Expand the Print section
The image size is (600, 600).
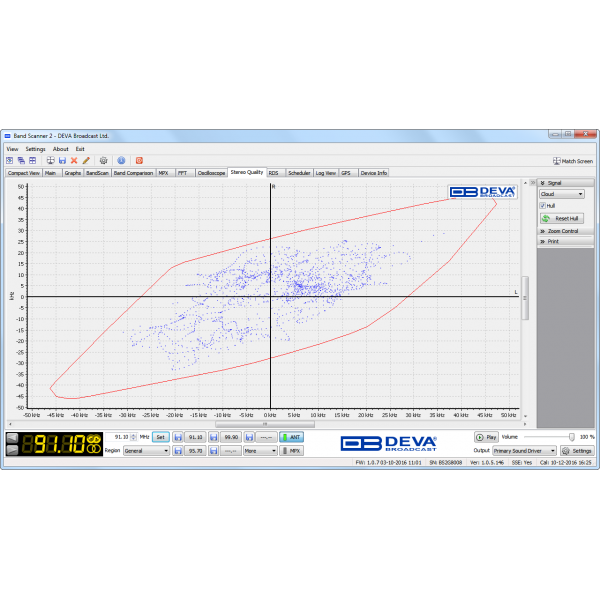point(566,241)
